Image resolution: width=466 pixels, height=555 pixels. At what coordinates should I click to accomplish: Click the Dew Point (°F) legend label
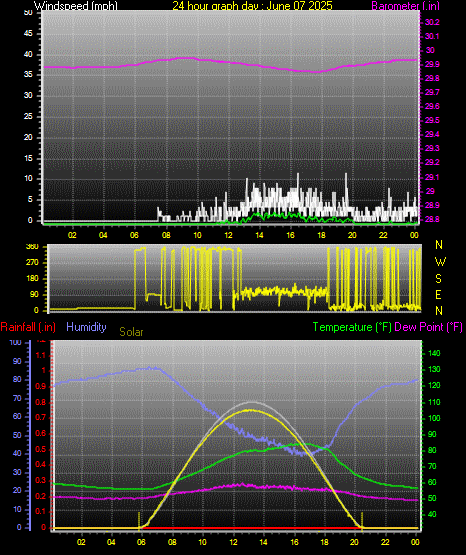click(428, 327)
